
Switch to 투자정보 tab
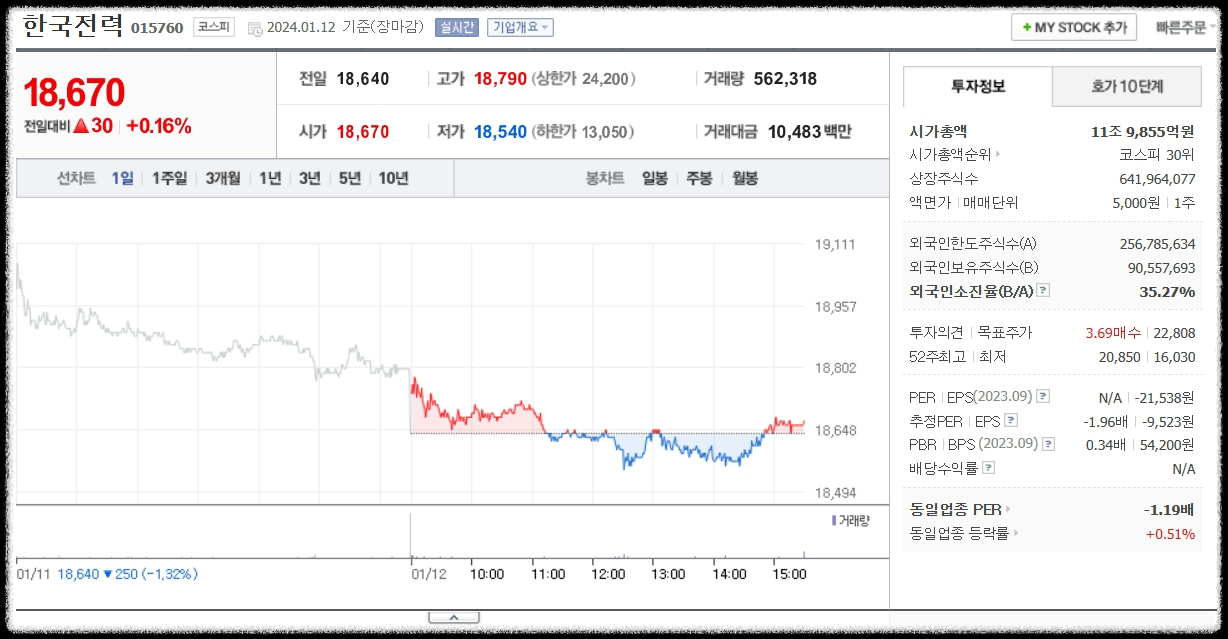[x=978, y=87]
